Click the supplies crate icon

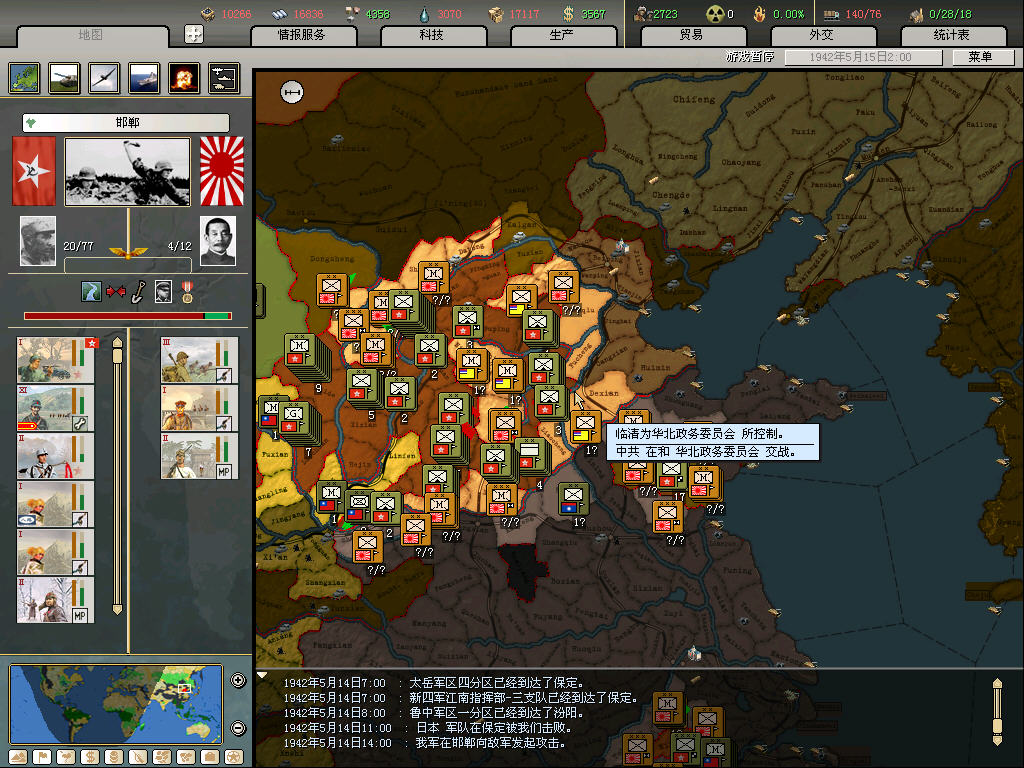pyautogui.click(x=496, y=14)
